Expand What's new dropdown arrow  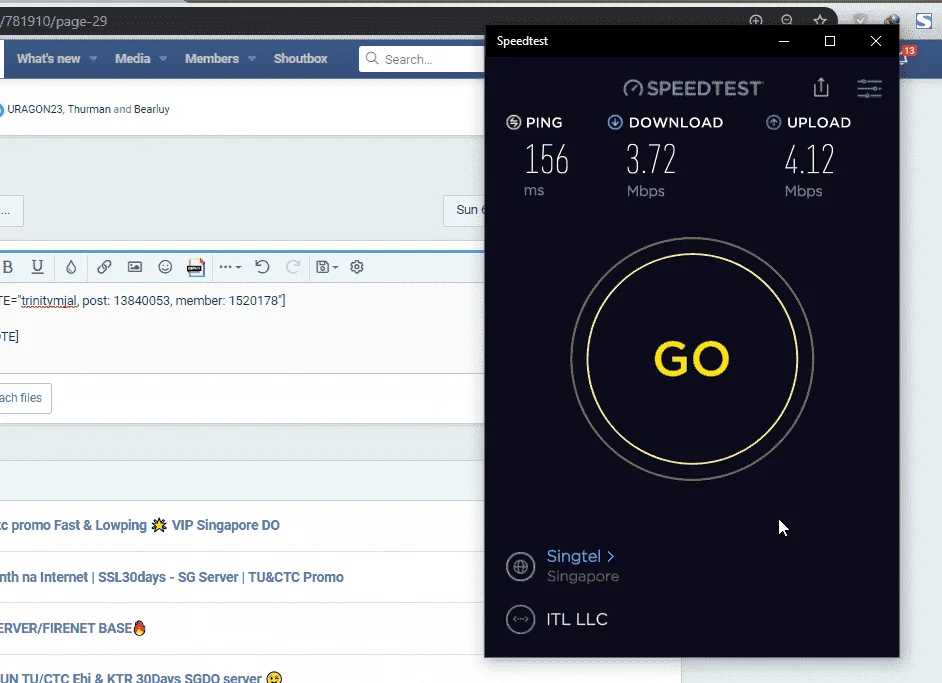click(x=93, y=59)
